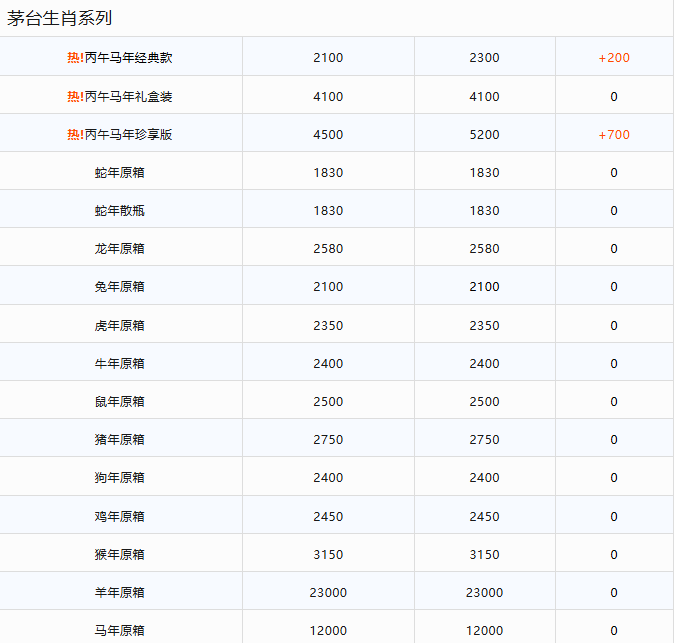Click the 茅台生肖系列 section heading
This screenshot has width=675, height=643.
(60, 18)
